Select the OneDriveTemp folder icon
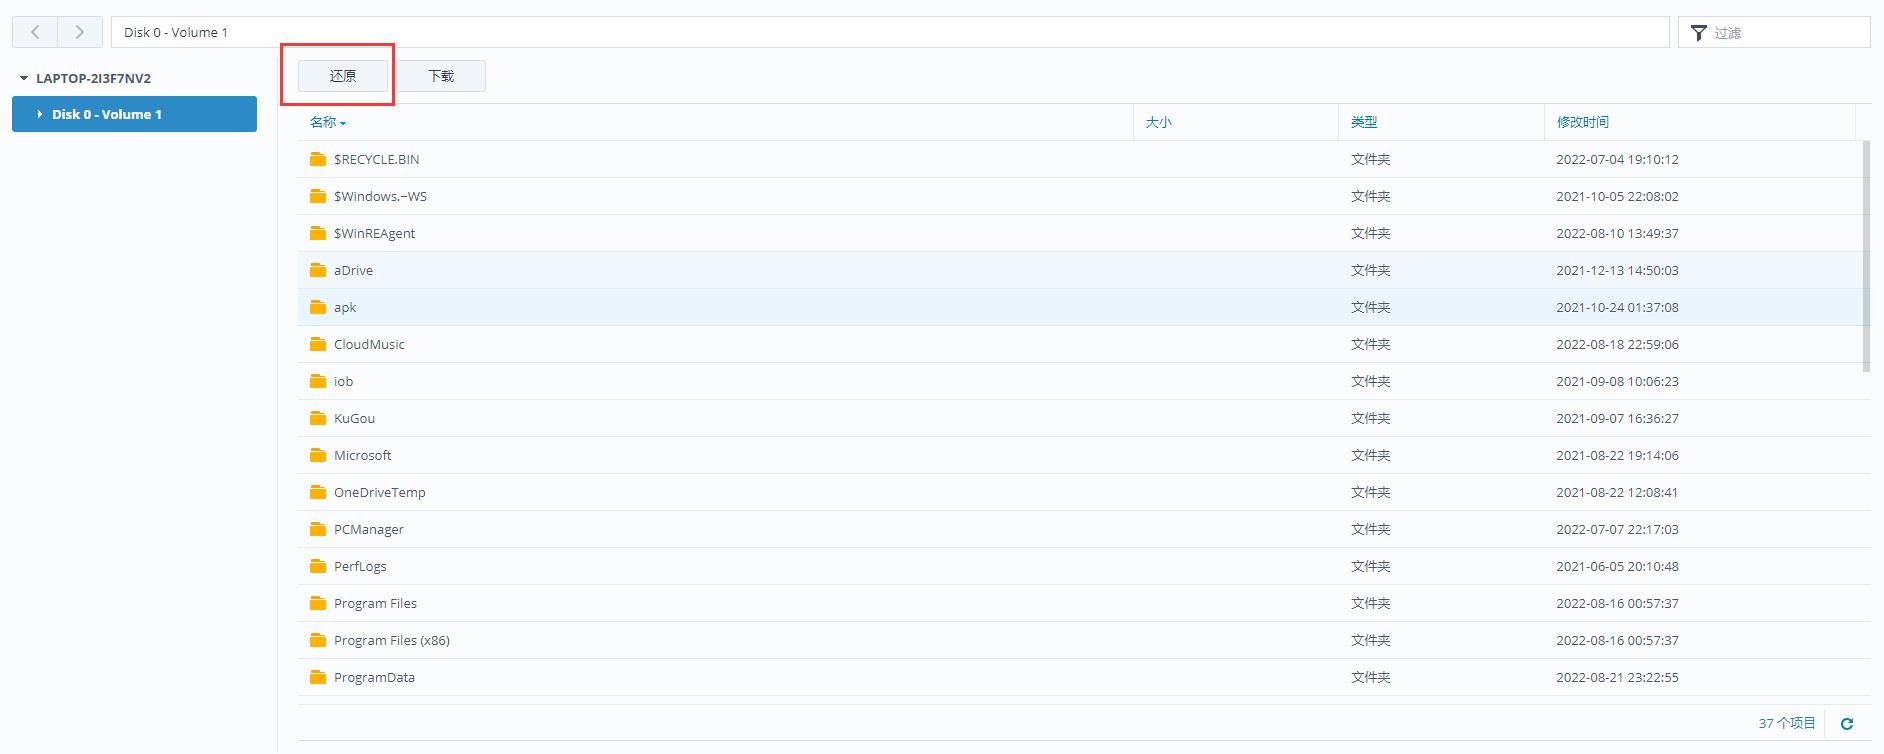 pyautogui.click(x=318, y=492)
